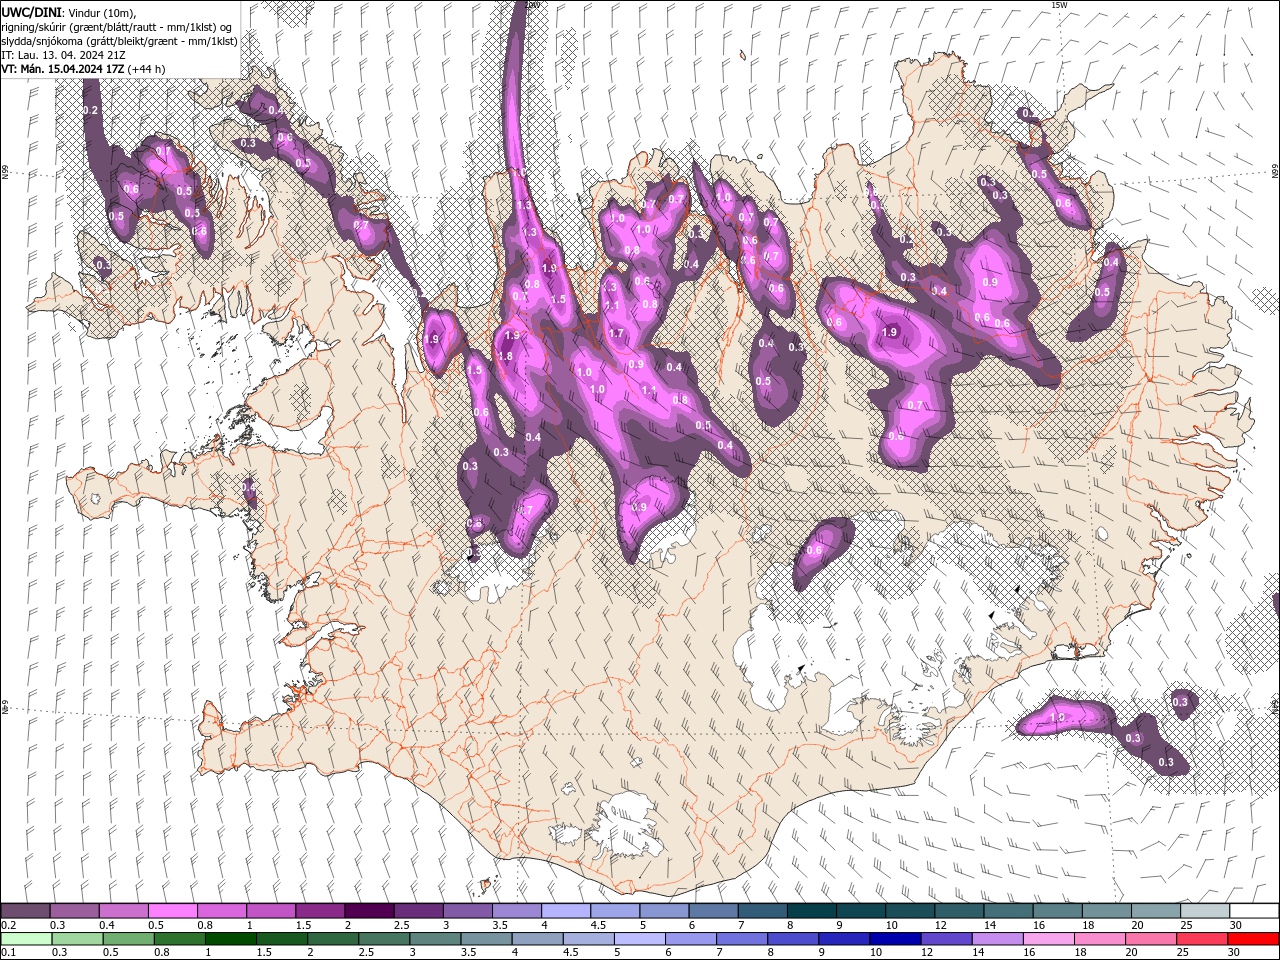The image size is (1280, 960).
Task: Pick the upper scale swatch starting at 0.3
Action: pyautogui.click(x=74, y=911)
